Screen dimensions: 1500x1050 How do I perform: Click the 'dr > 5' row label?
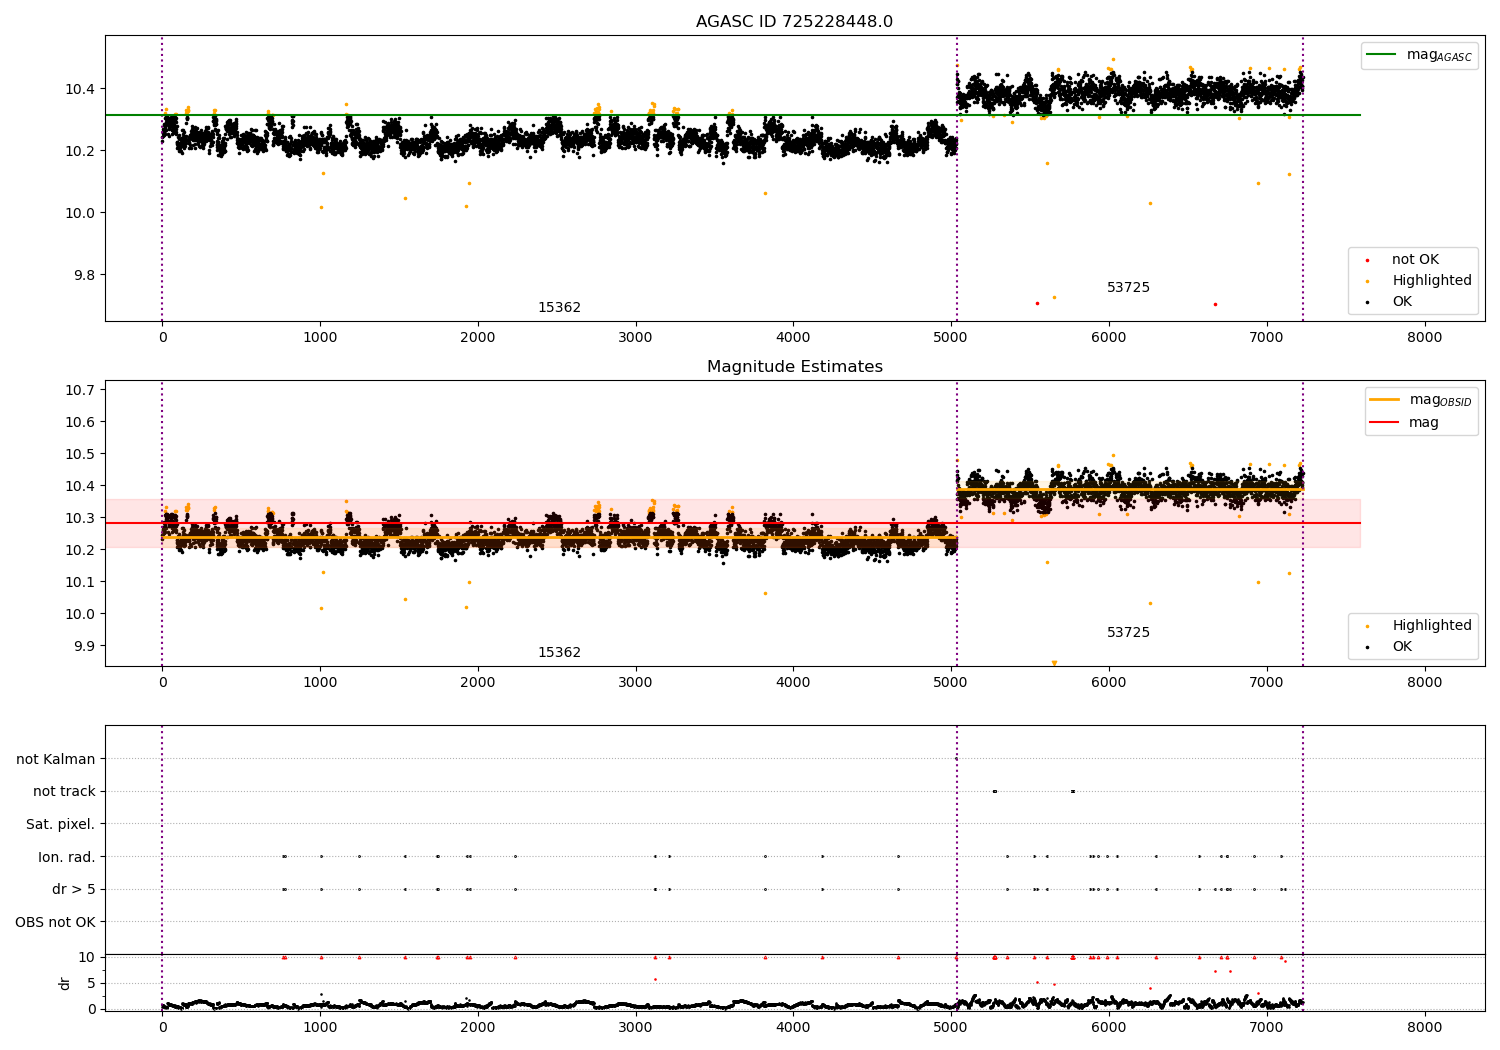pos(74,890)
